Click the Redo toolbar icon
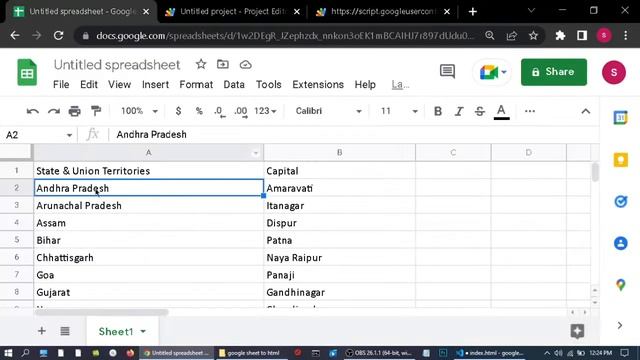Screen dimensions: 640x360 [x=54, y=111]
